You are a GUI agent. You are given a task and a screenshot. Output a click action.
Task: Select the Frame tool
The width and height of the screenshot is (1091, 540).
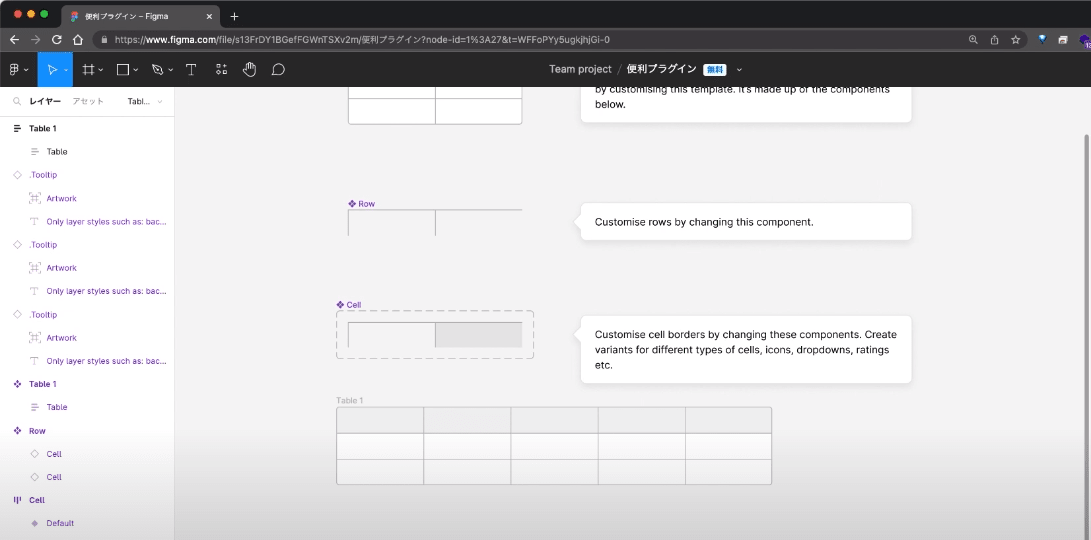88,69
